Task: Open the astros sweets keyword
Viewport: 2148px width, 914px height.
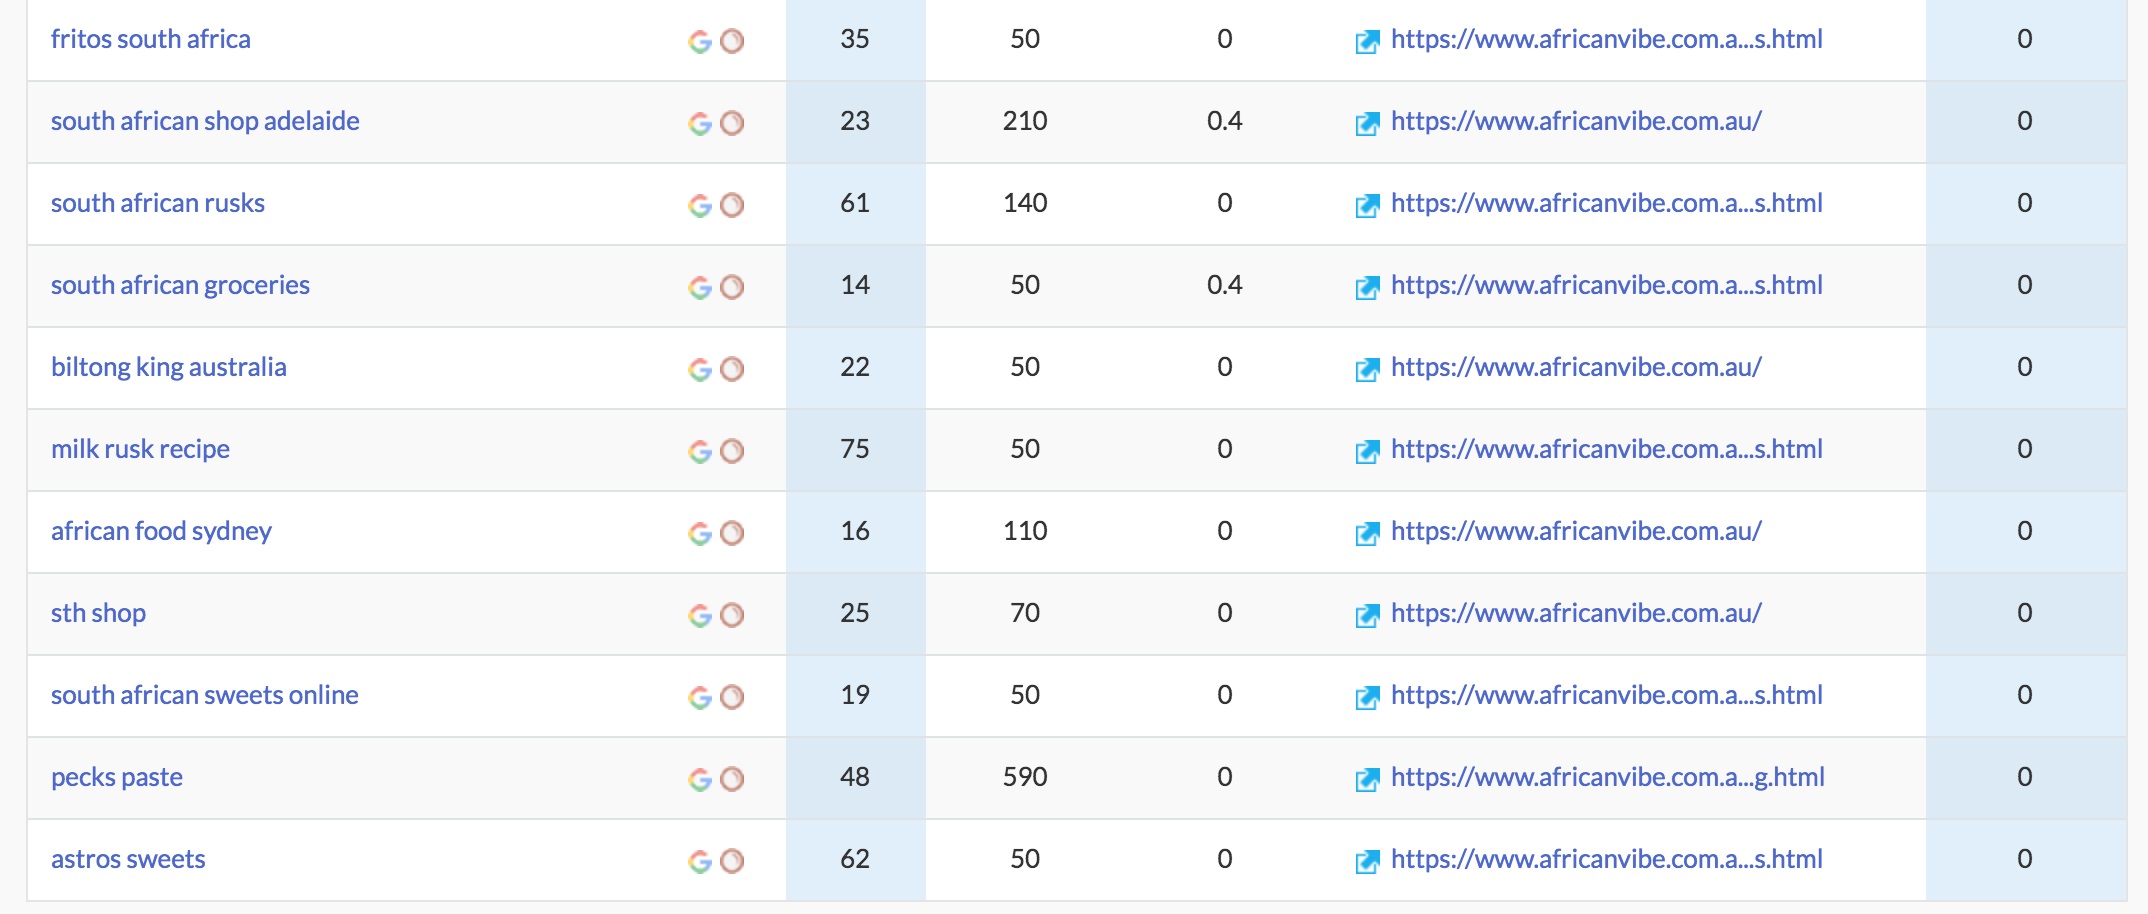Action: pos(128,859)
